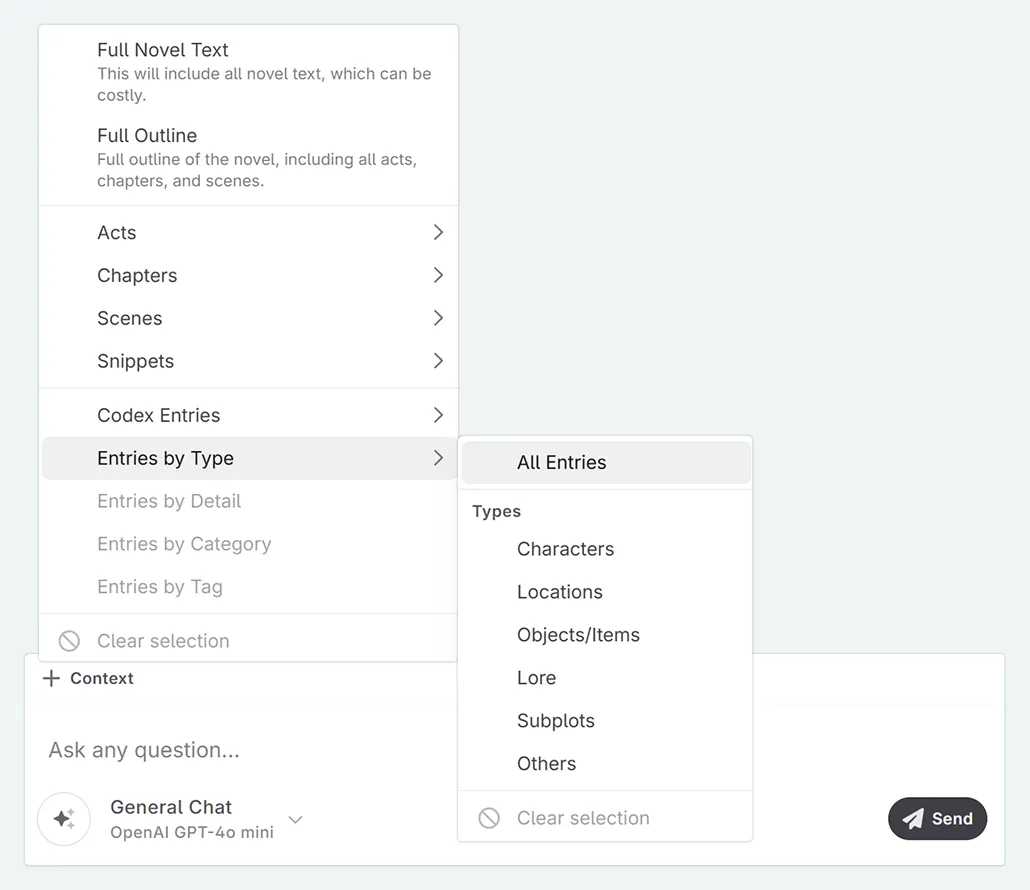Screen dimensions: 1030x890
Task: Click the Clear selection icon in Types submenu
Action: (489, 818)
